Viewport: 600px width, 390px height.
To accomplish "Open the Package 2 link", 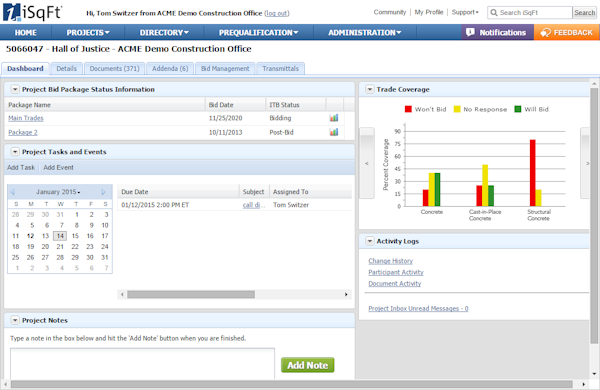I will pos(23,132).
